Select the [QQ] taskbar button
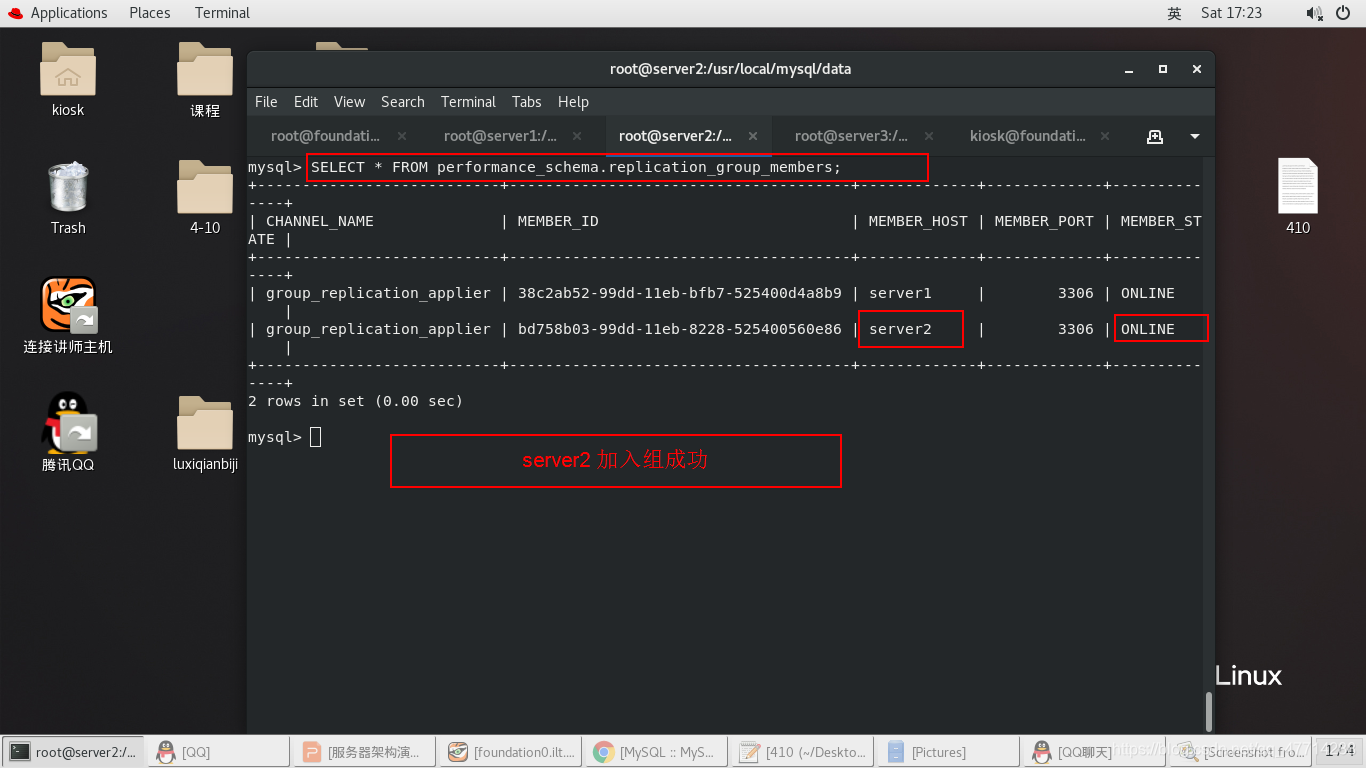The height and width of the screenshot is (768, 1366). [220, 751]
